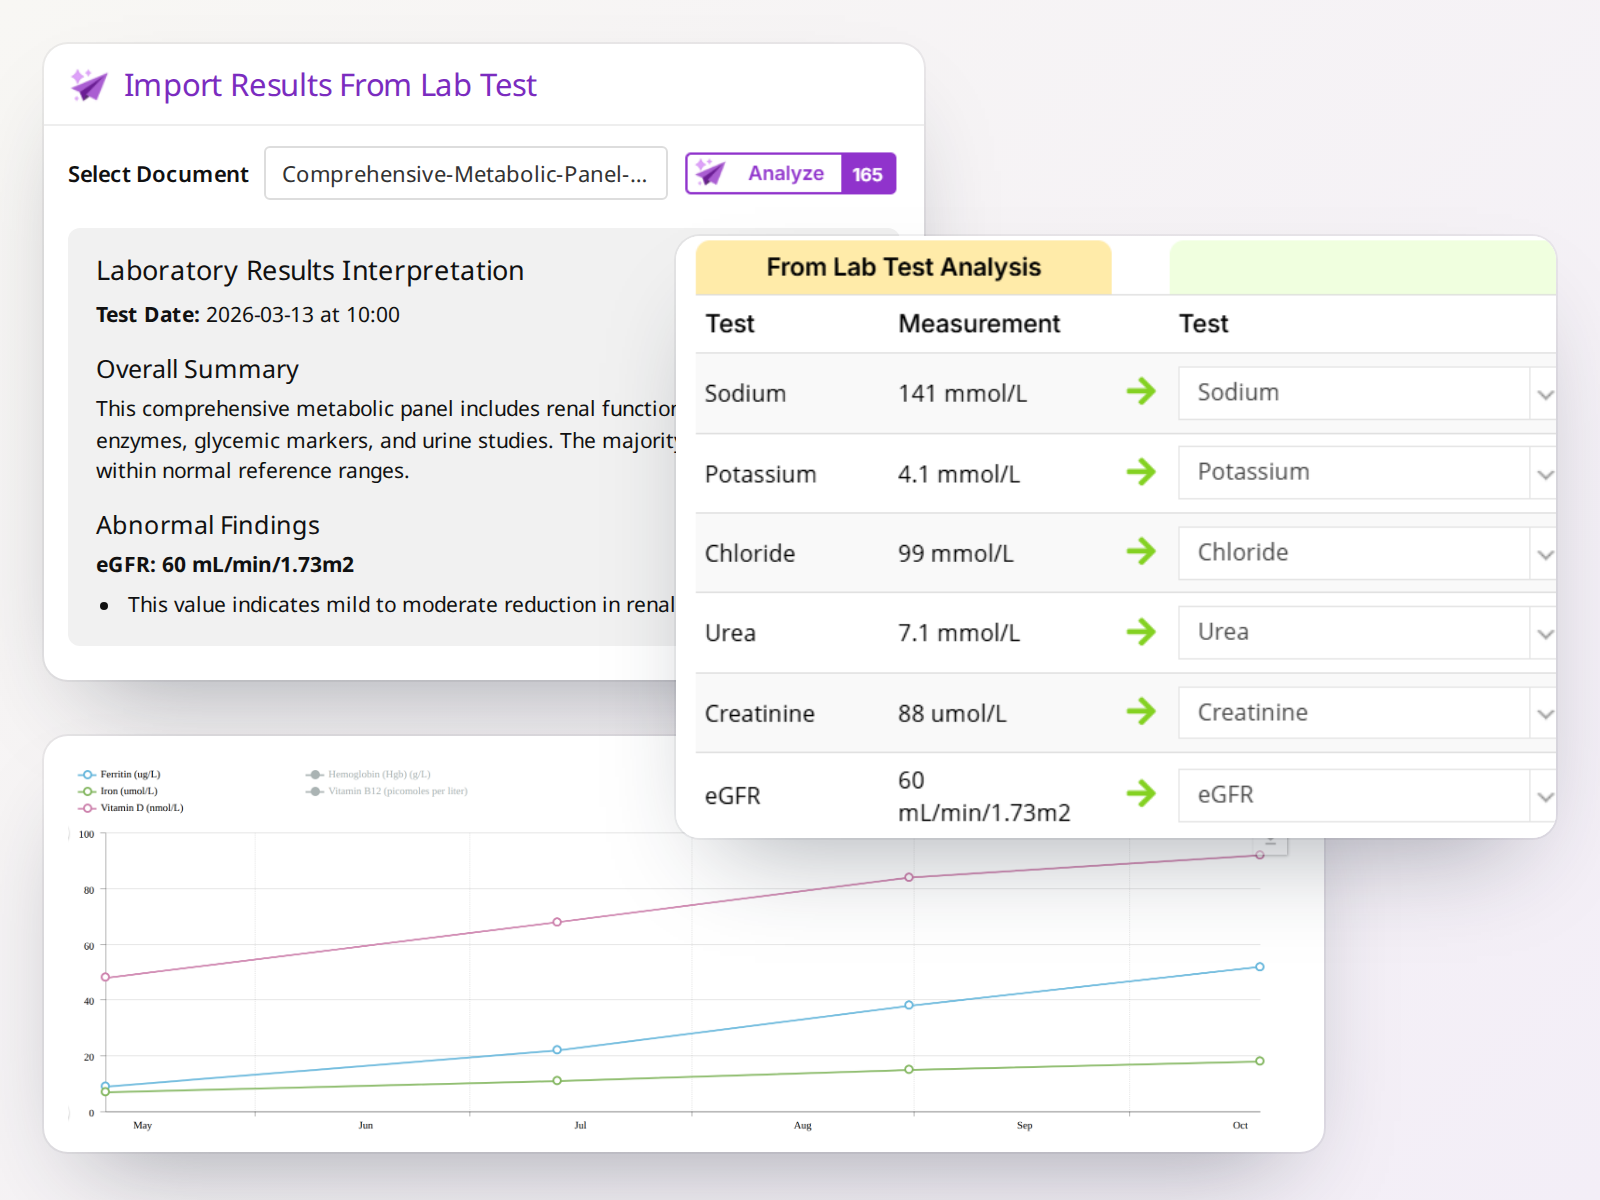Click the green arrow in eGFR row
1600x1200 pixels.
(x=1141, y=794)
